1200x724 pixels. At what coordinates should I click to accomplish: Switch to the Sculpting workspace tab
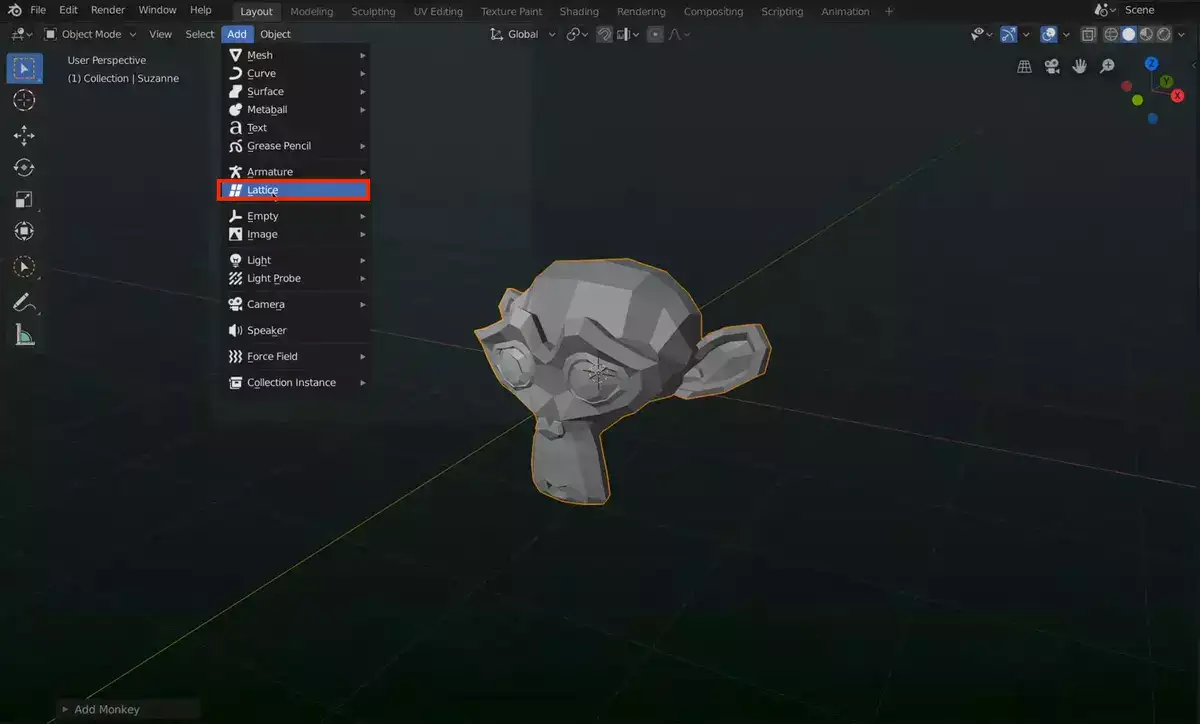(x=373, y=11)
